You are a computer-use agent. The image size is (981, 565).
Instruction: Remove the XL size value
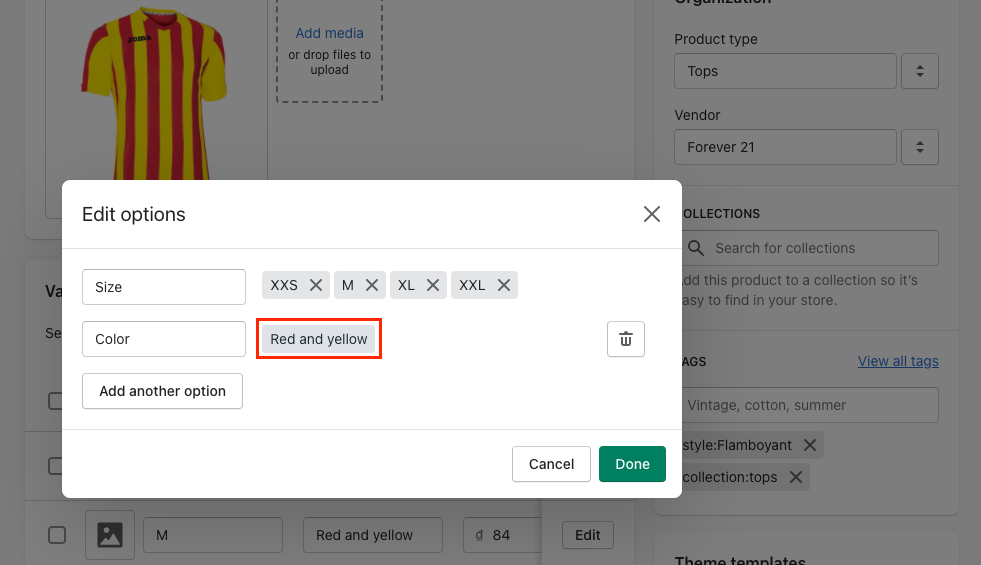[x=432, y=285]
